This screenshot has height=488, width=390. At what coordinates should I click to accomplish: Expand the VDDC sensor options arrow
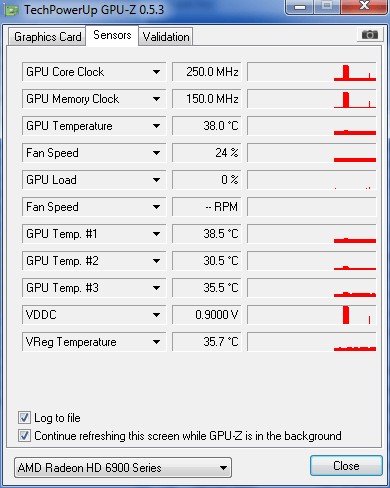(x=156, y=315)
